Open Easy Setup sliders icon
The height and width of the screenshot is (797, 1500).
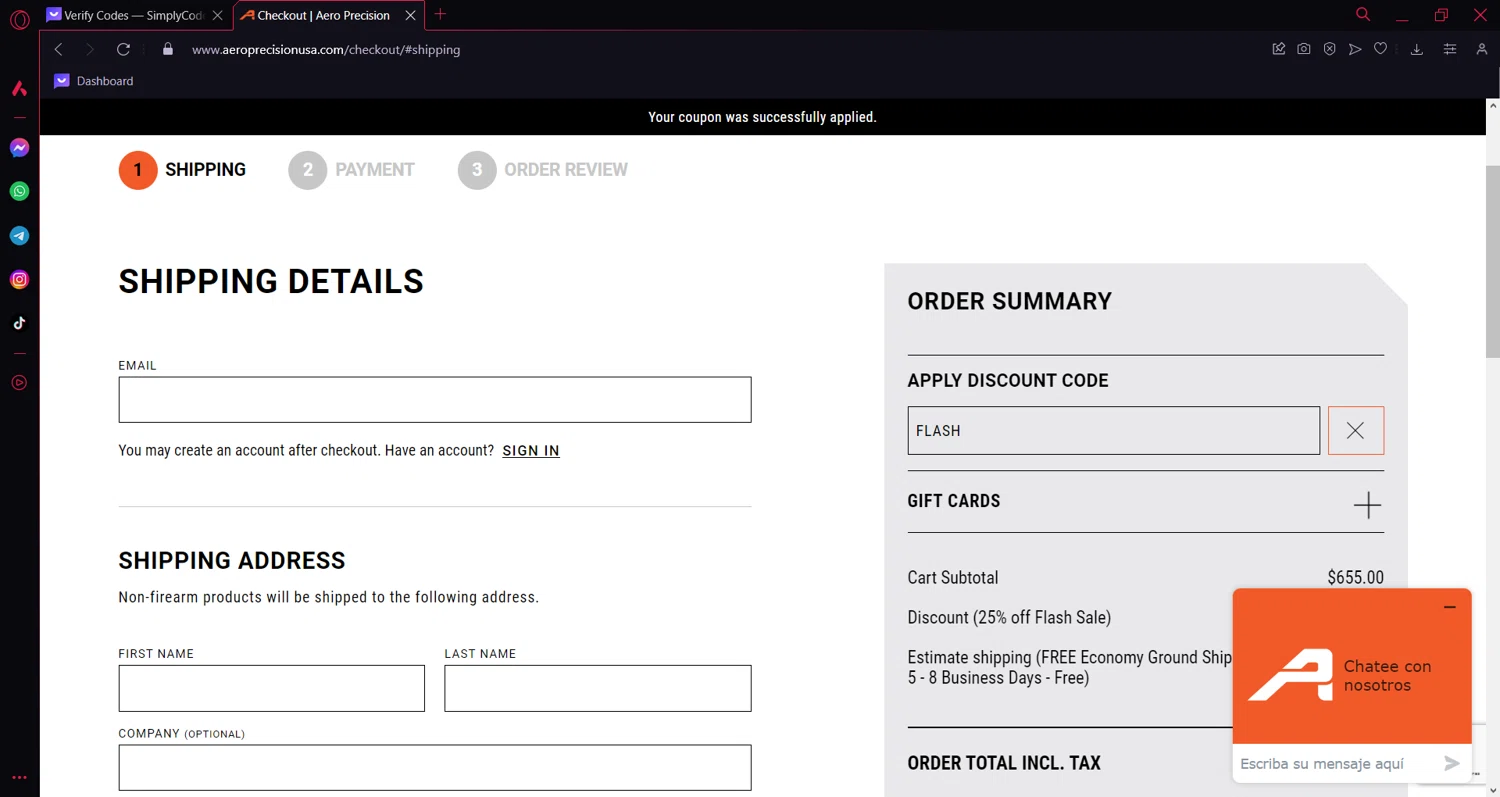[1450, 49]
